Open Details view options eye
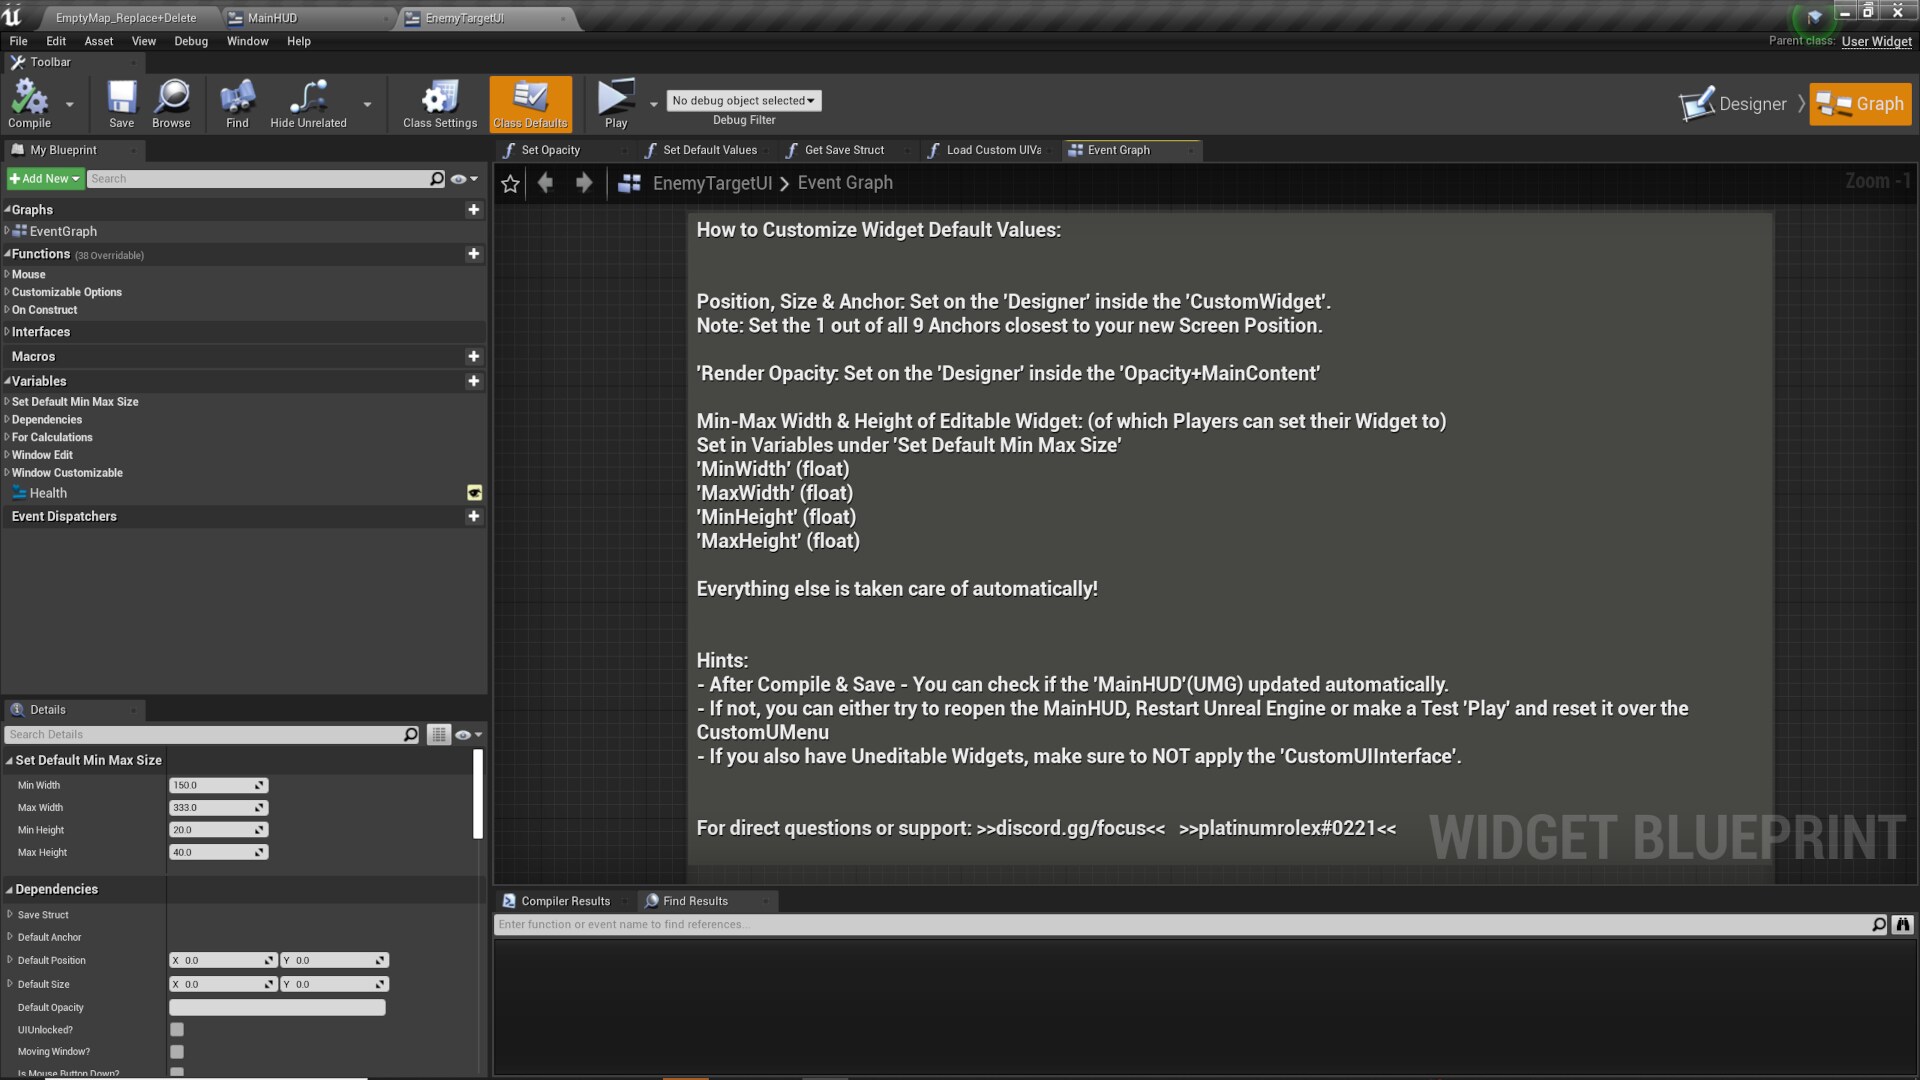The image size is (1920, 1080). pyautogui.click(x=468, y=735)
